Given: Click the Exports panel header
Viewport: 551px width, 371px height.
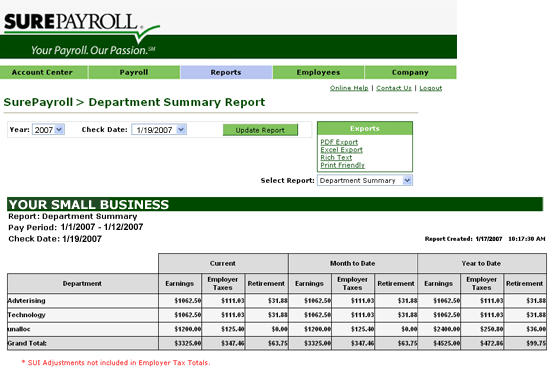Looking at the screenshot, I should pos(365,129).
